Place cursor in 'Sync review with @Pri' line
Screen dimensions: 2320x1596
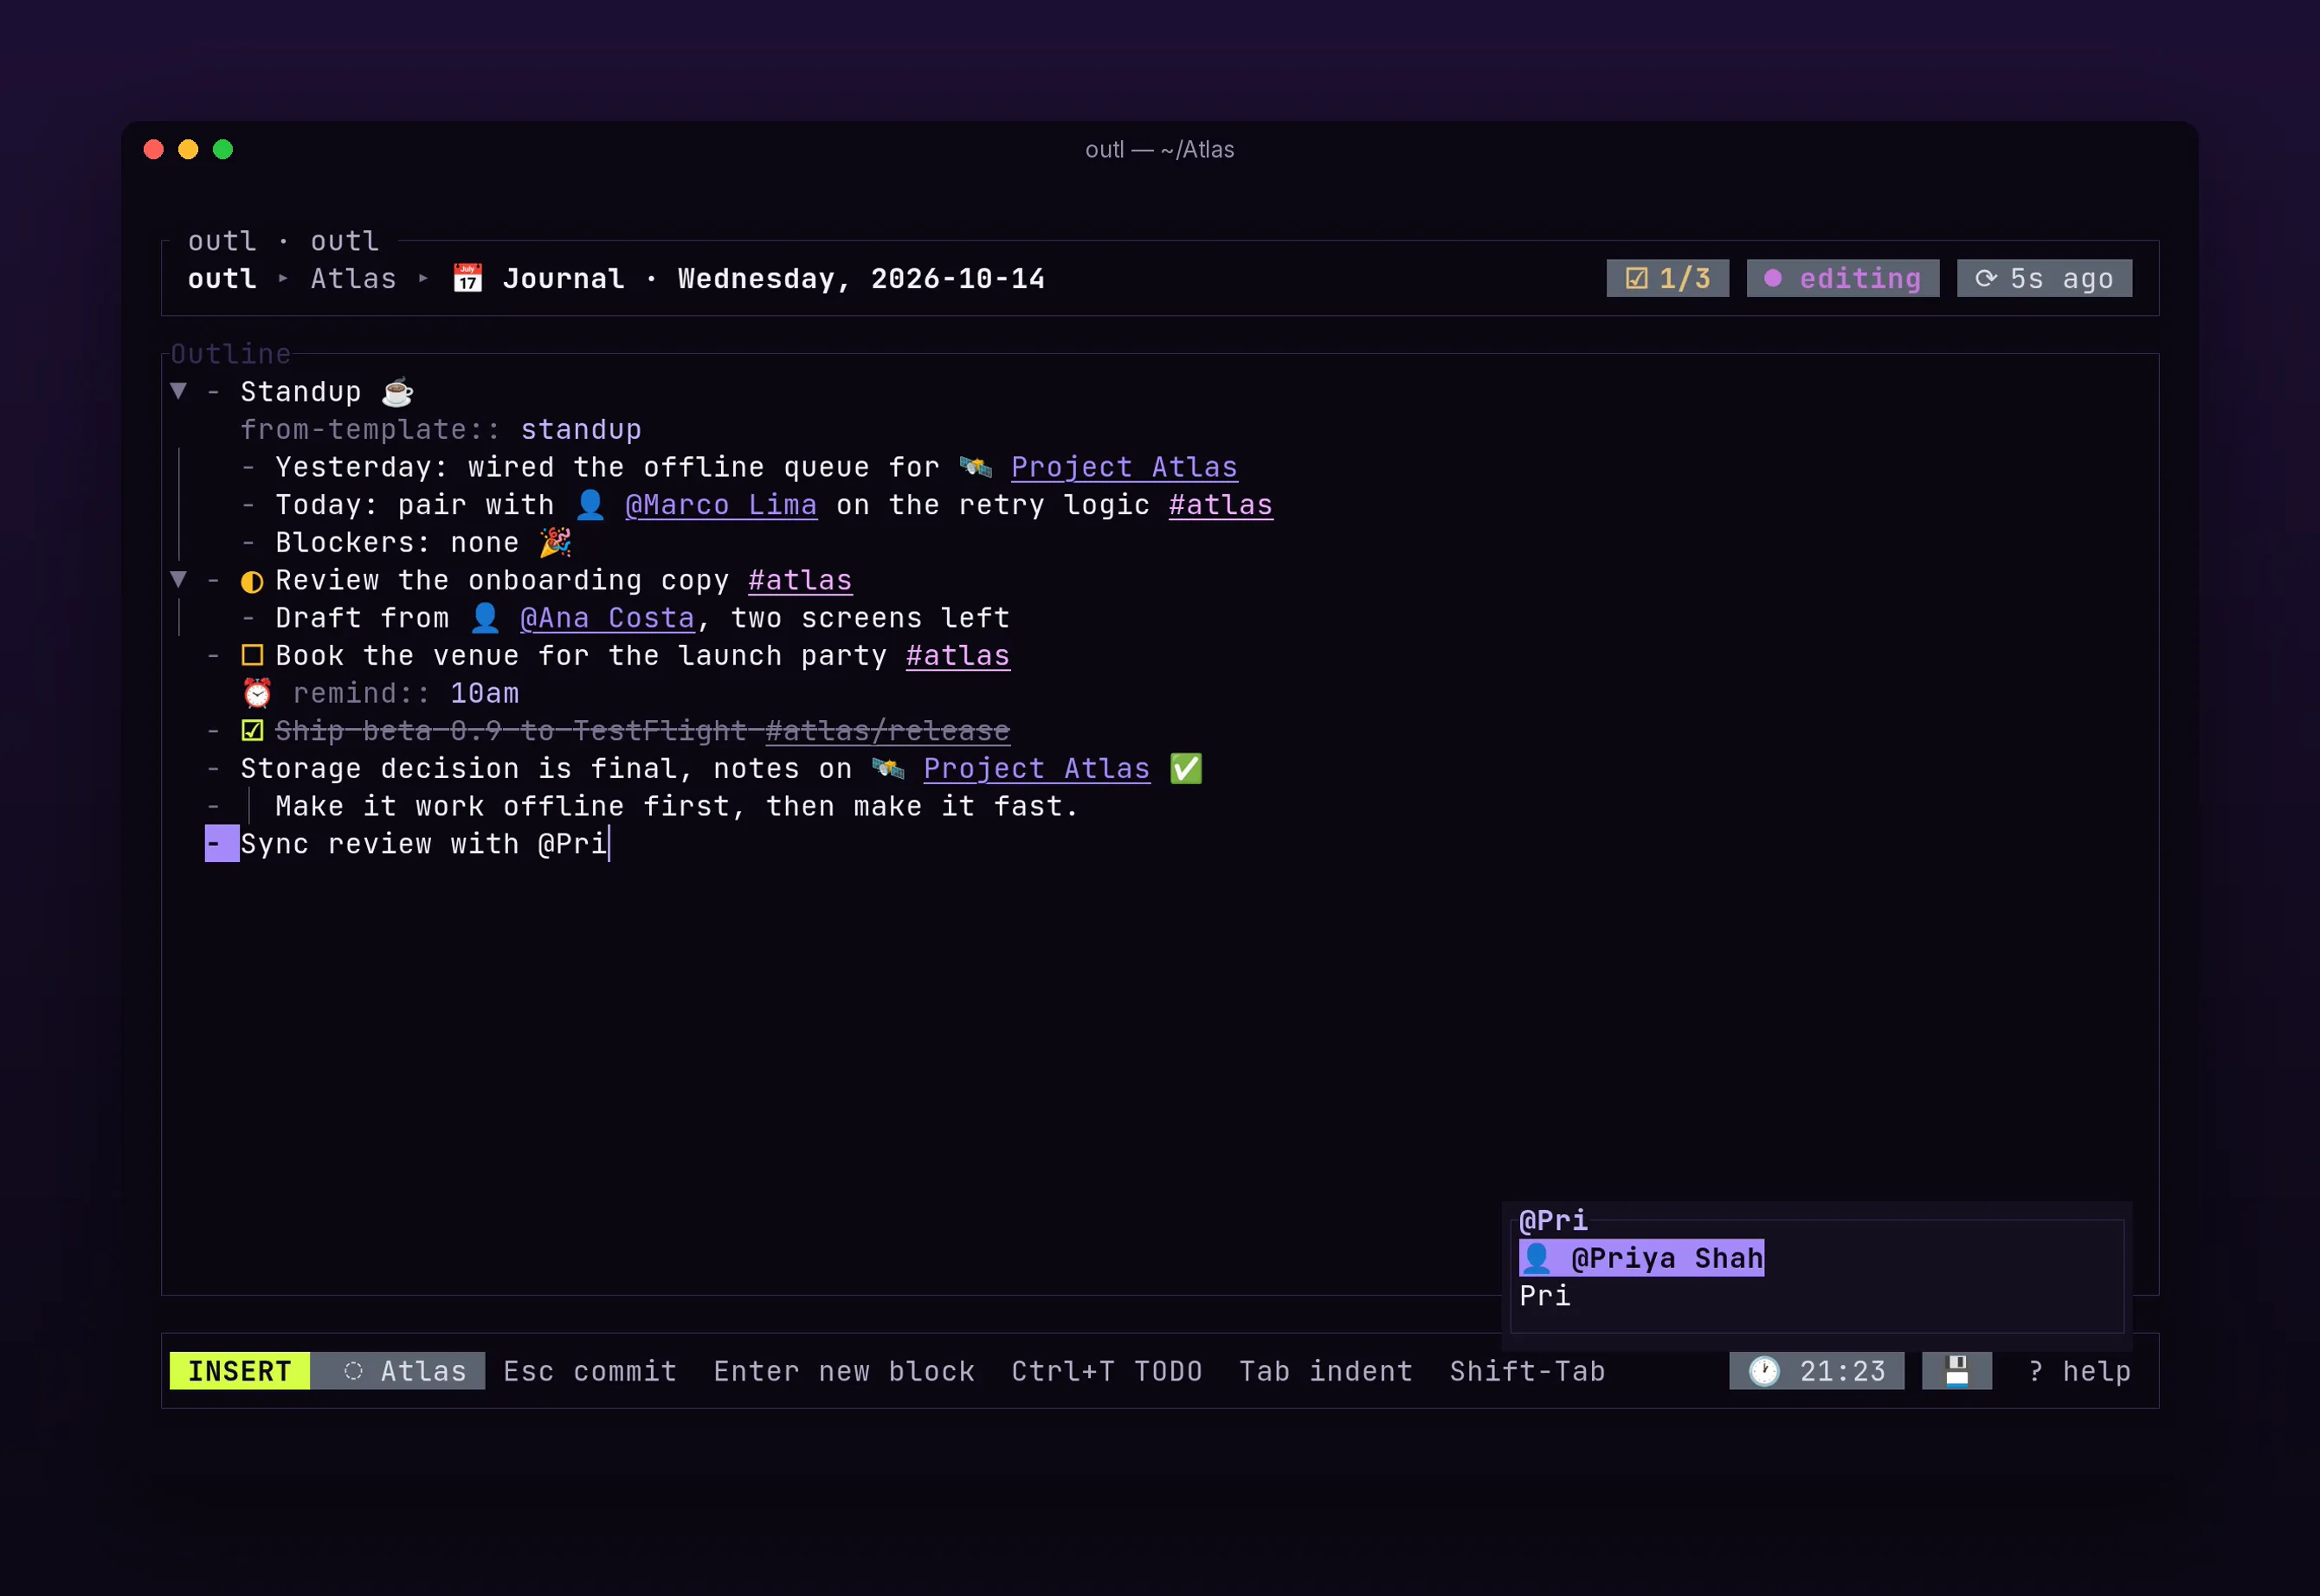pyautogui.click(x=424, y=844)
